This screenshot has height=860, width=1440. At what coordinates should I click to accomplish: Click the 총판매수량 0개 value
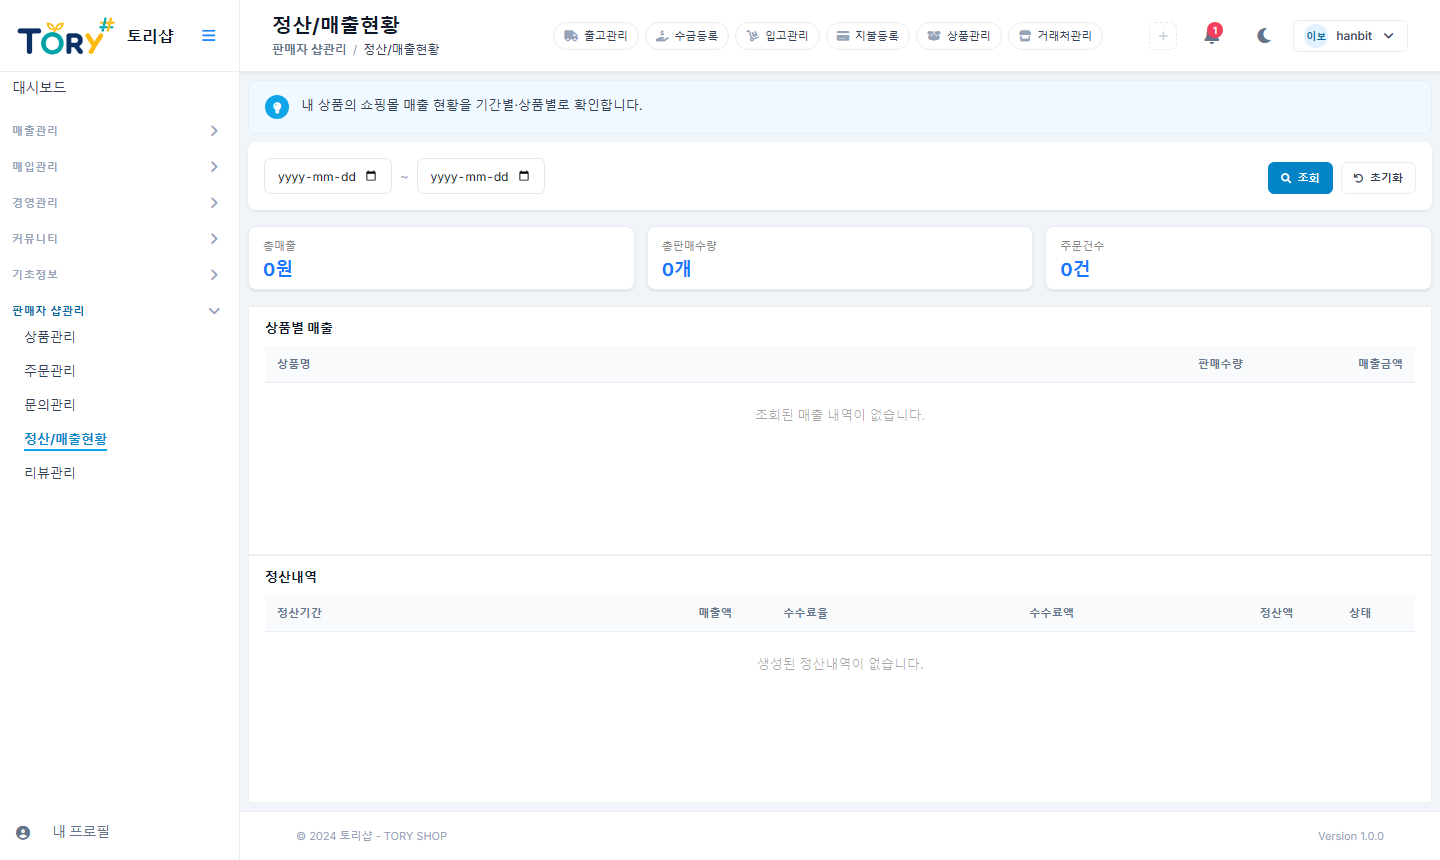click(x=677, y=269)
